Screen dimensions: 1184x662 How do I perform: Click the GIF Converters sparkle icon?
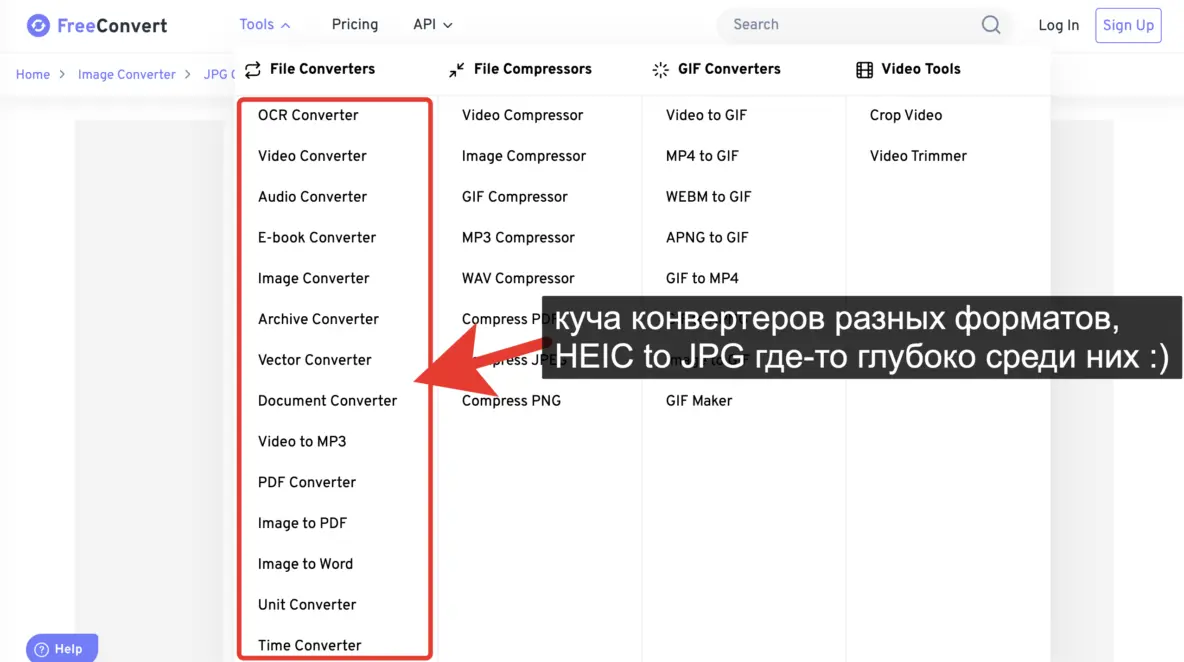pos(659,69)
